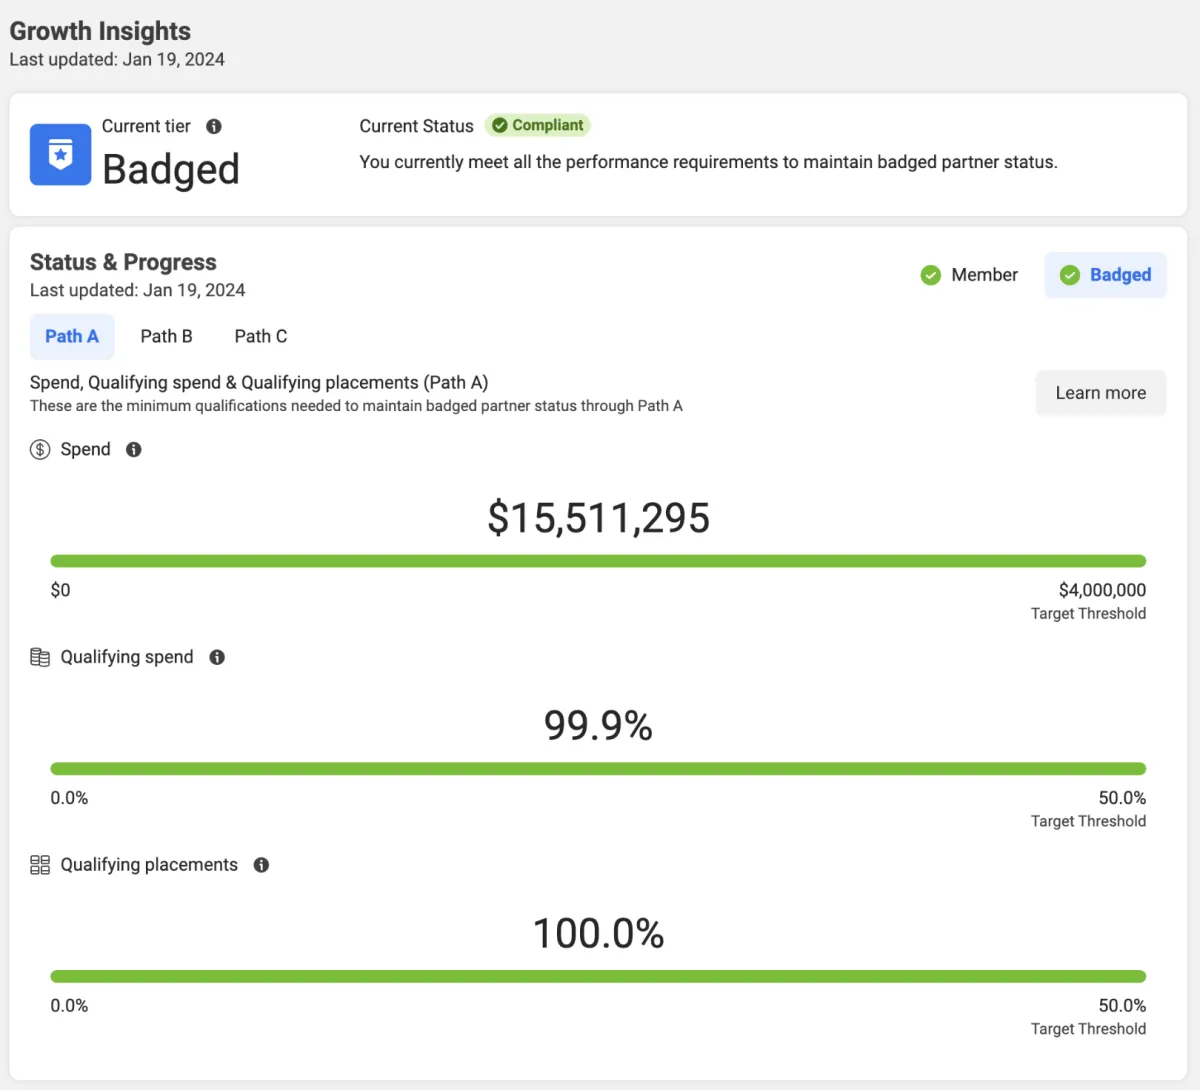This screenshot has width=1200, height=1090.
Task: Click the dollar sign Spend icon
Action: coord(40,450)
